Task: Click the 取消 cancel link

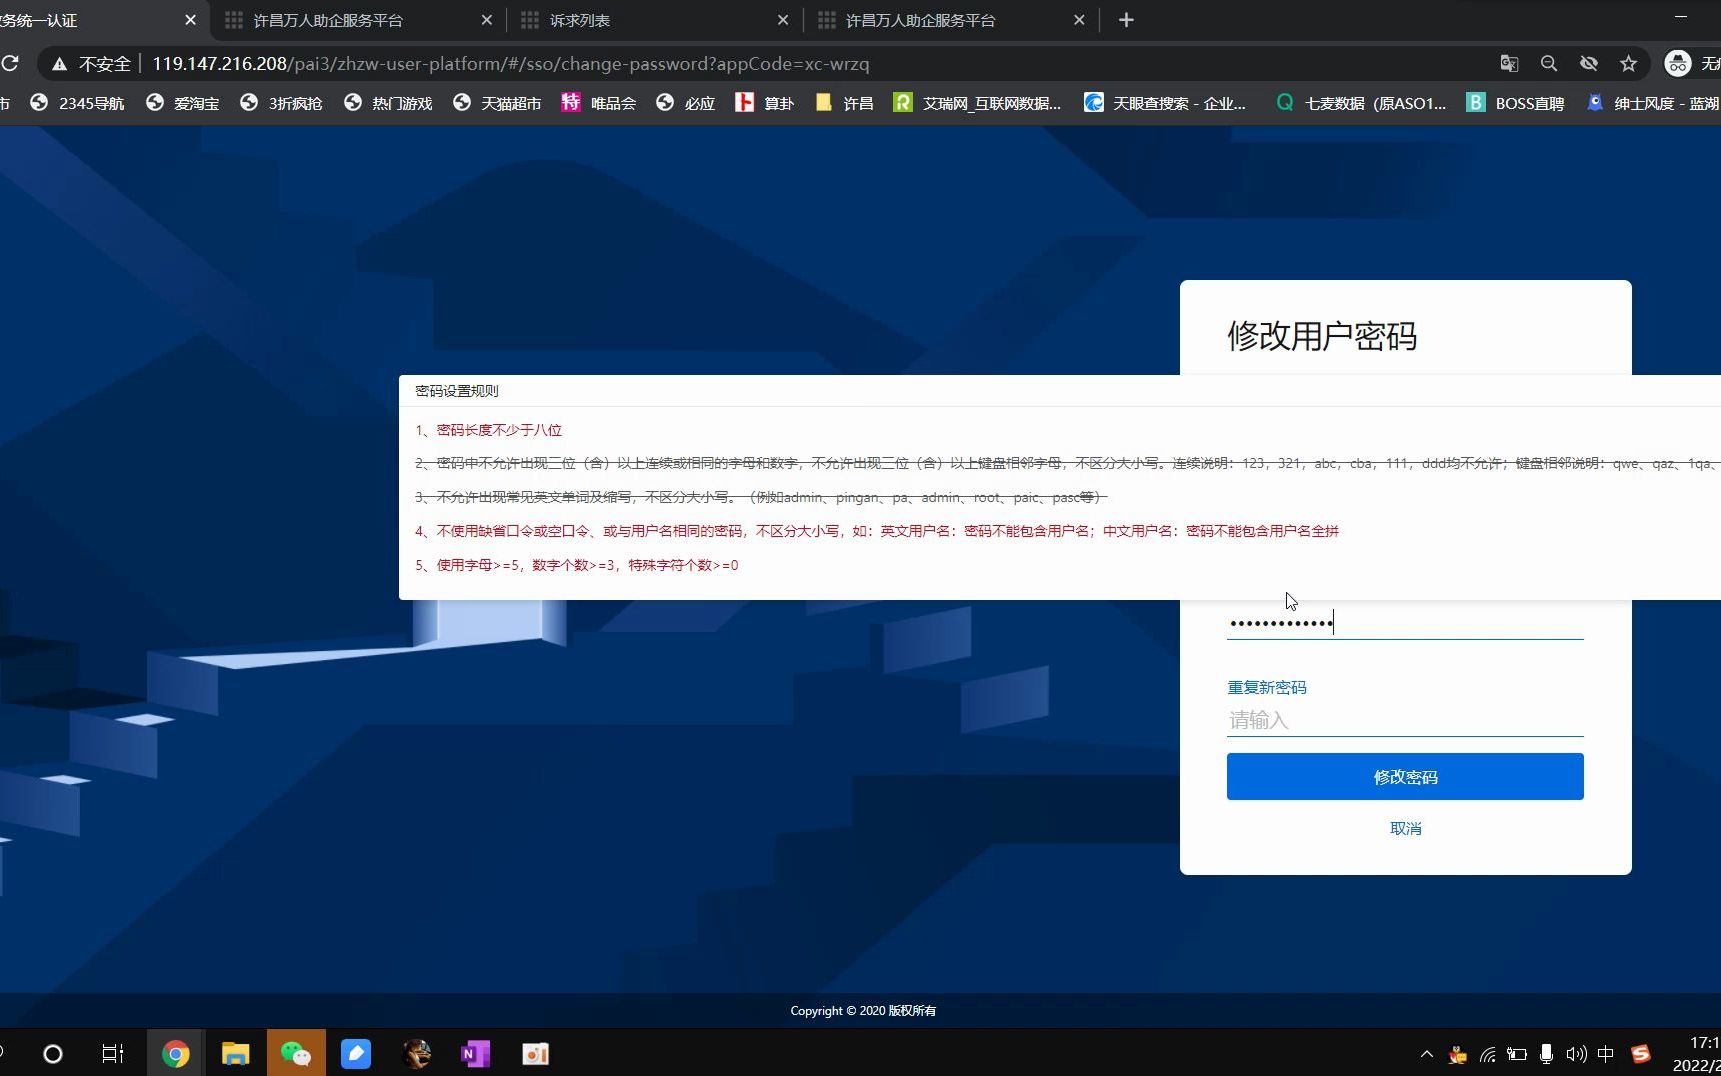Action: 1404,828
